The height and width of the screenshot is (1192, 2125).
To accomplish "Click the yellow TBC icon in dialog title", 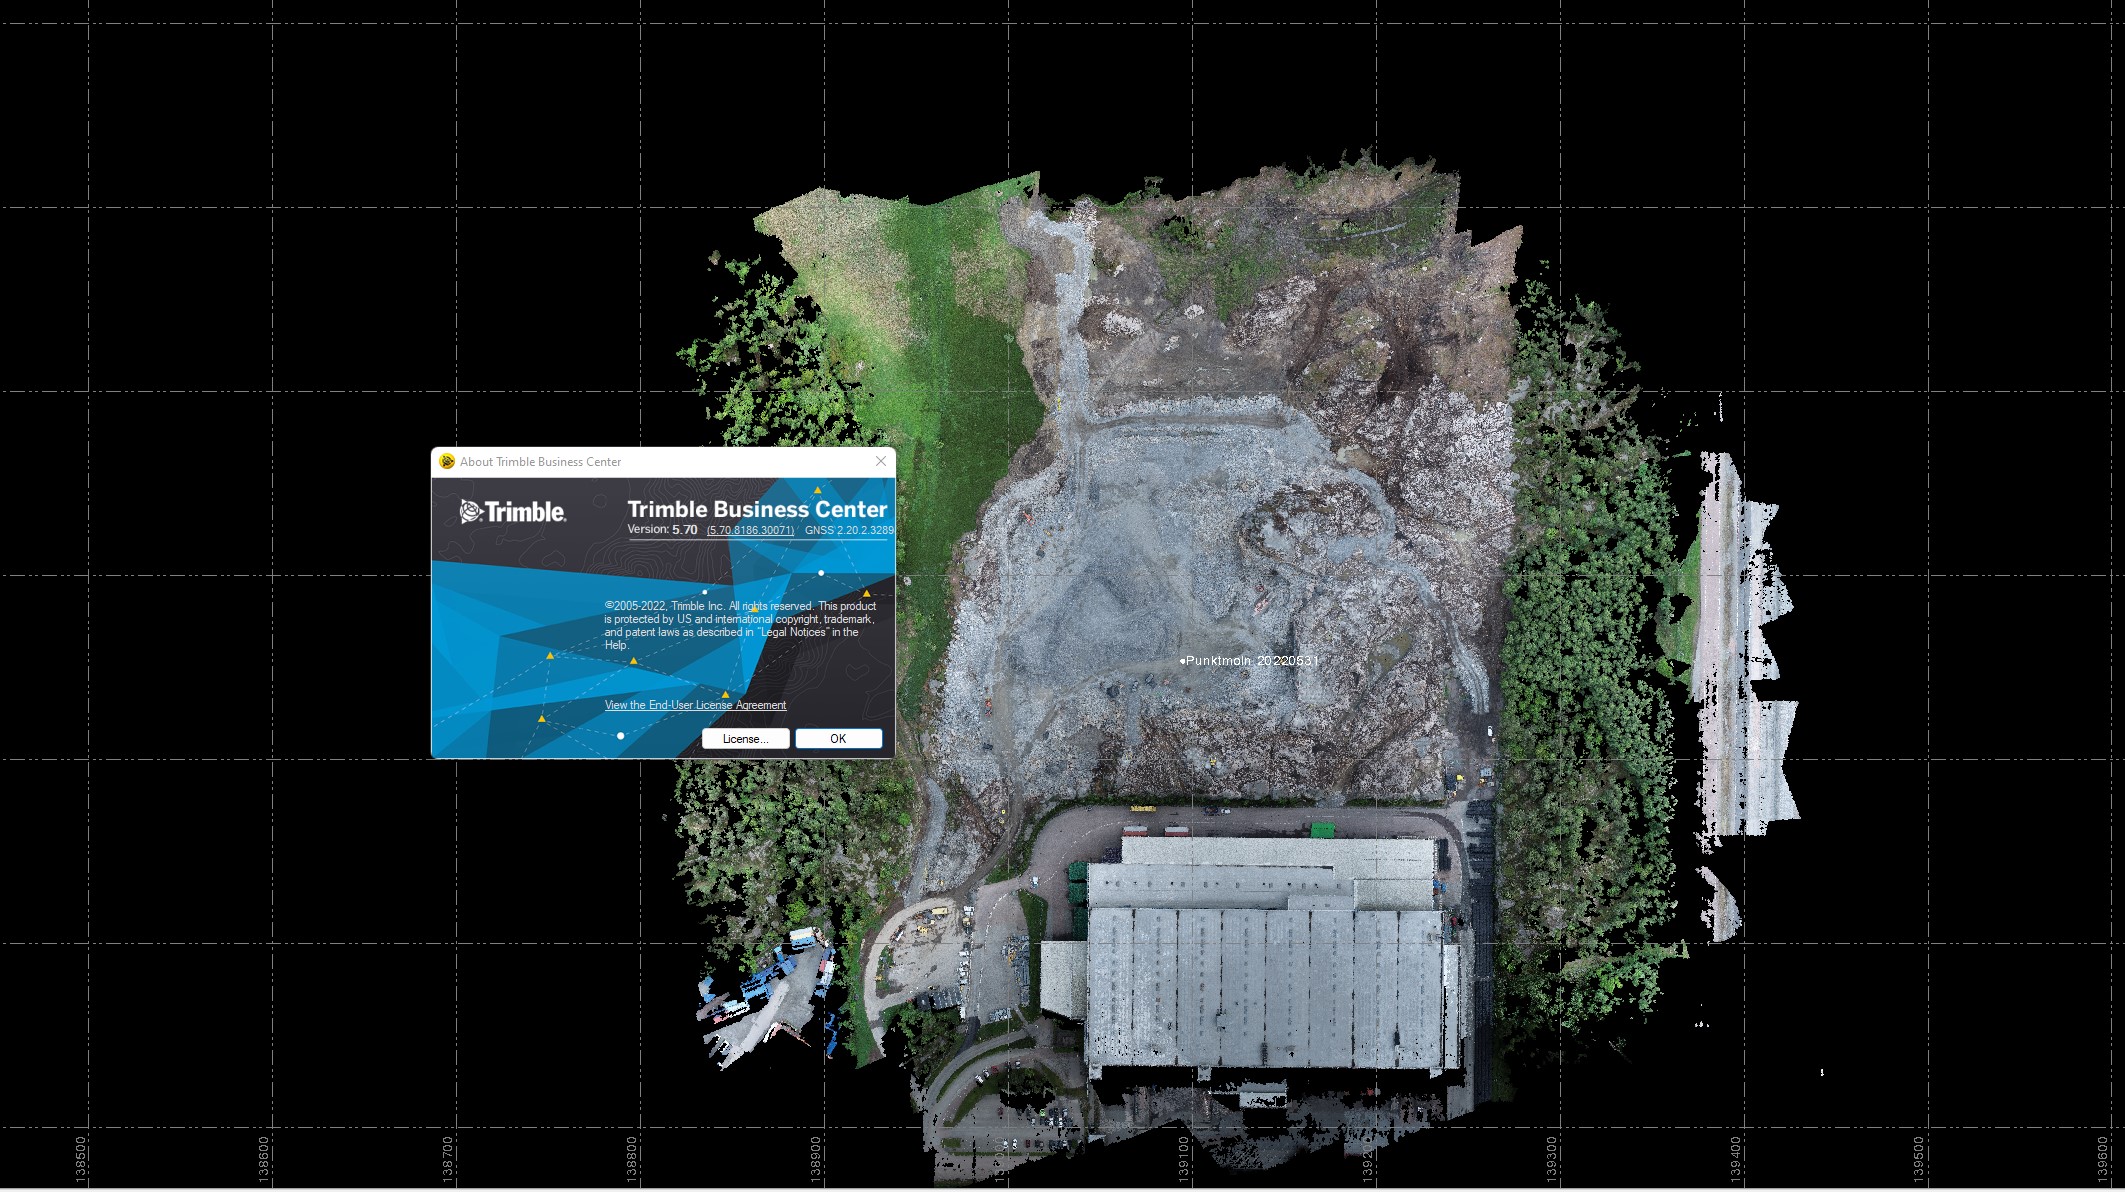I will pos(447,461).
